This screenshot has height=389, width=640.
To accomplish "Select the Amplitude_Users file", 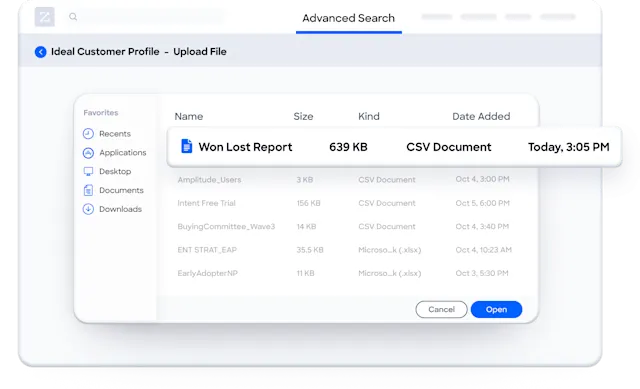I will [x=209, y=180].
